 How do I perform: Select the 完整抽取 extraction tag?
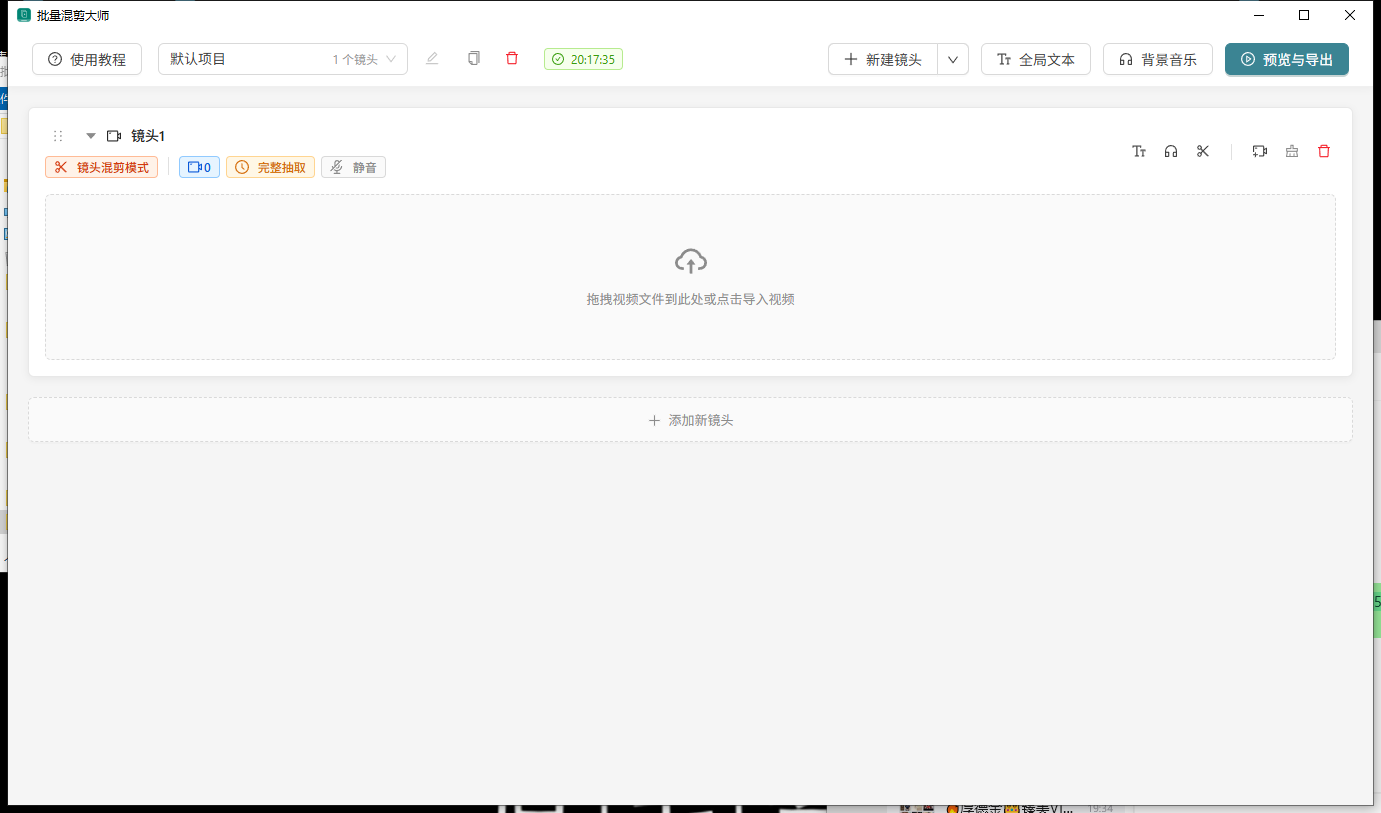coord(270,167)
